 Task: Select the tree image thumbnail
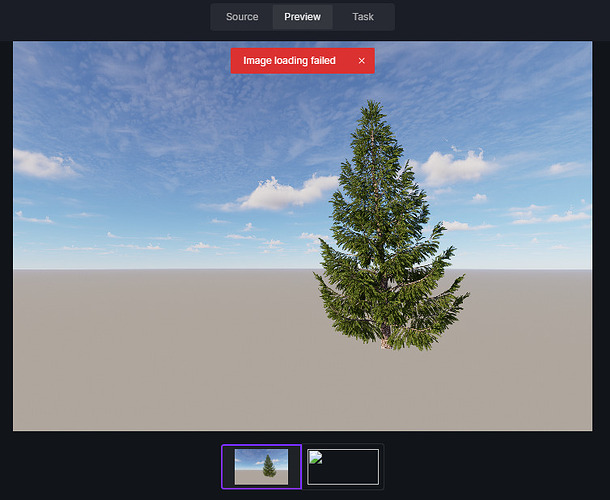(x=261, y=466)
